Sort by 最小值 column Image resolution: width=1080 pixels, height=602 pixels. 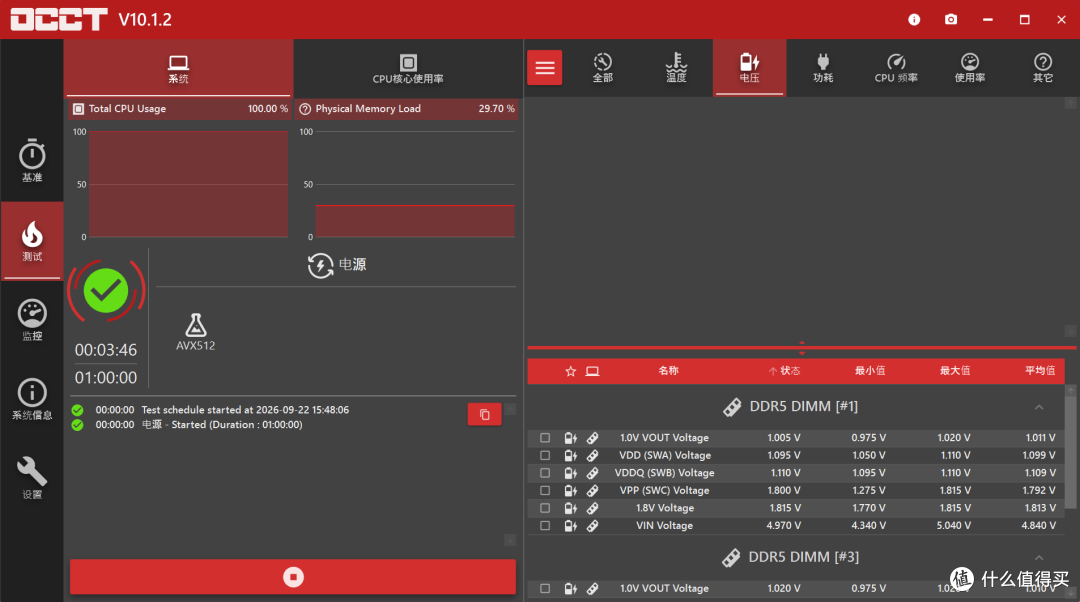tap(870, 371)
